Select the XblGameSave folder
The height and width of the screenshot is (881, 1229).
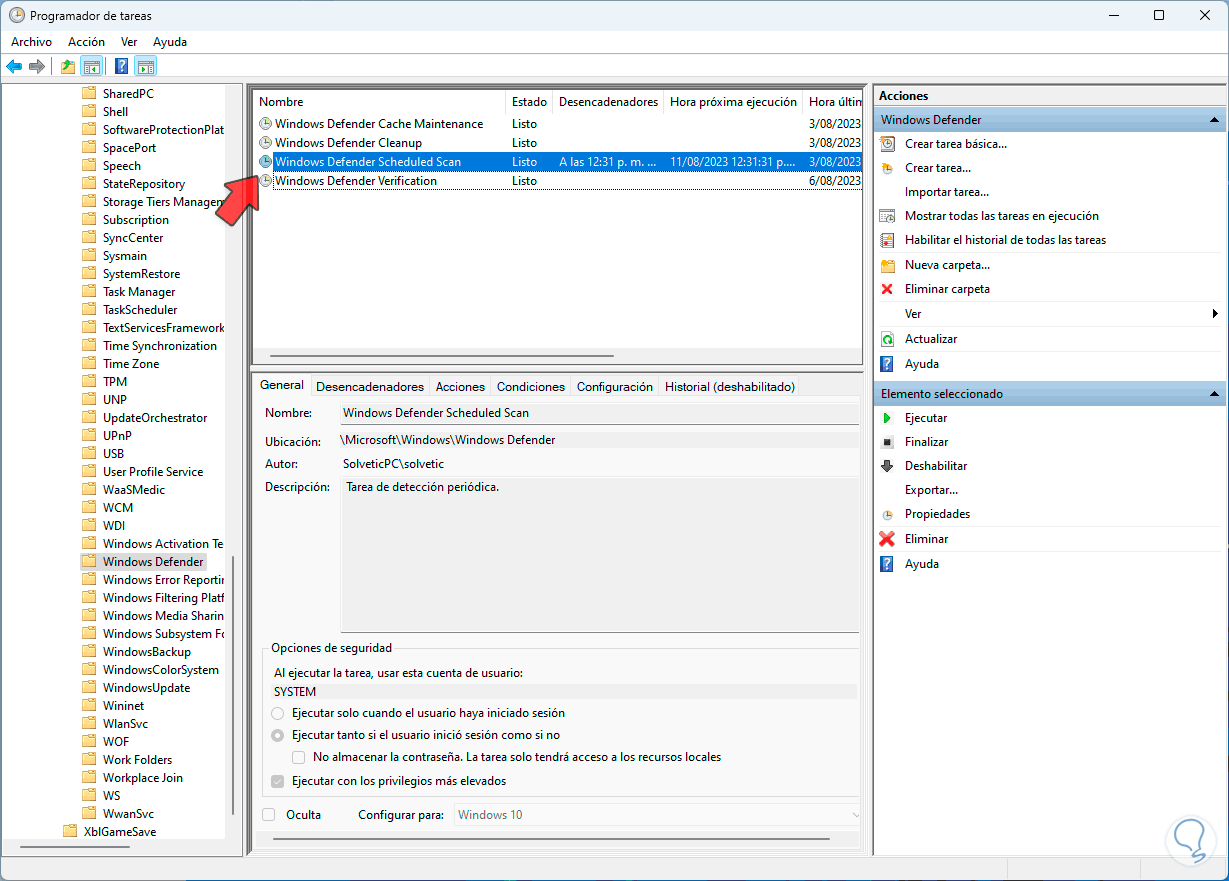tap(119, 832)
